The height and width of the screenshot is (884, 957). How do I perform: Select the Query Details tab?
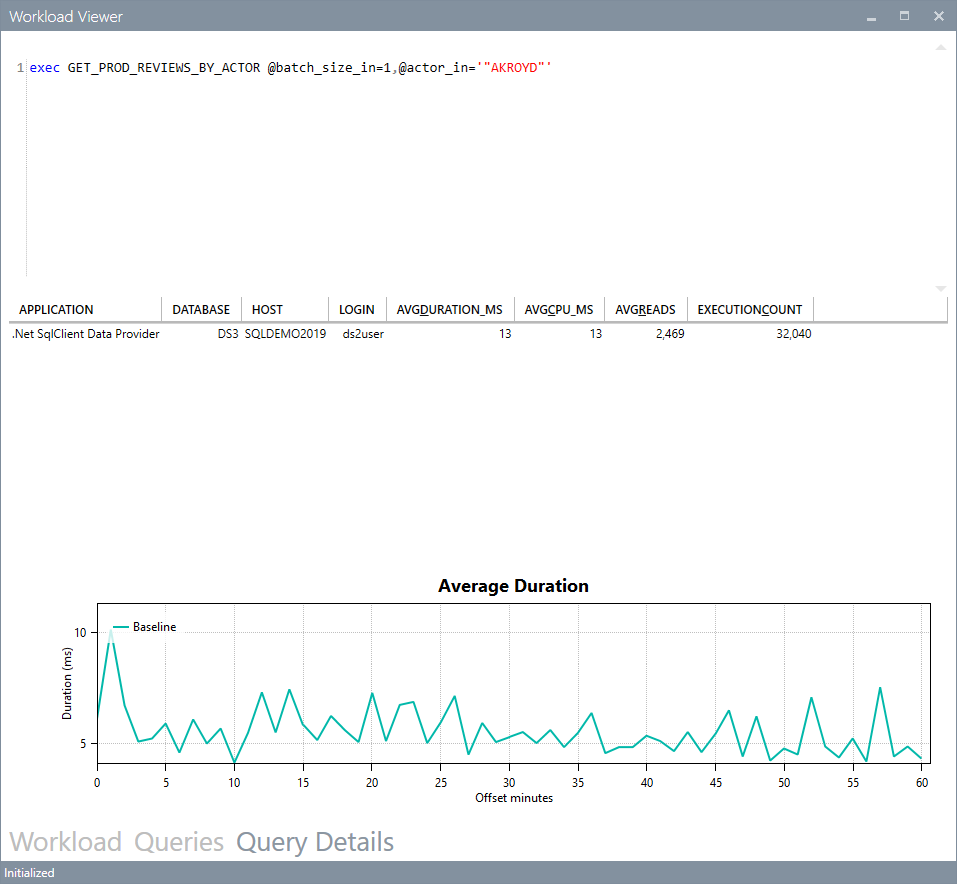click(315, 842)
